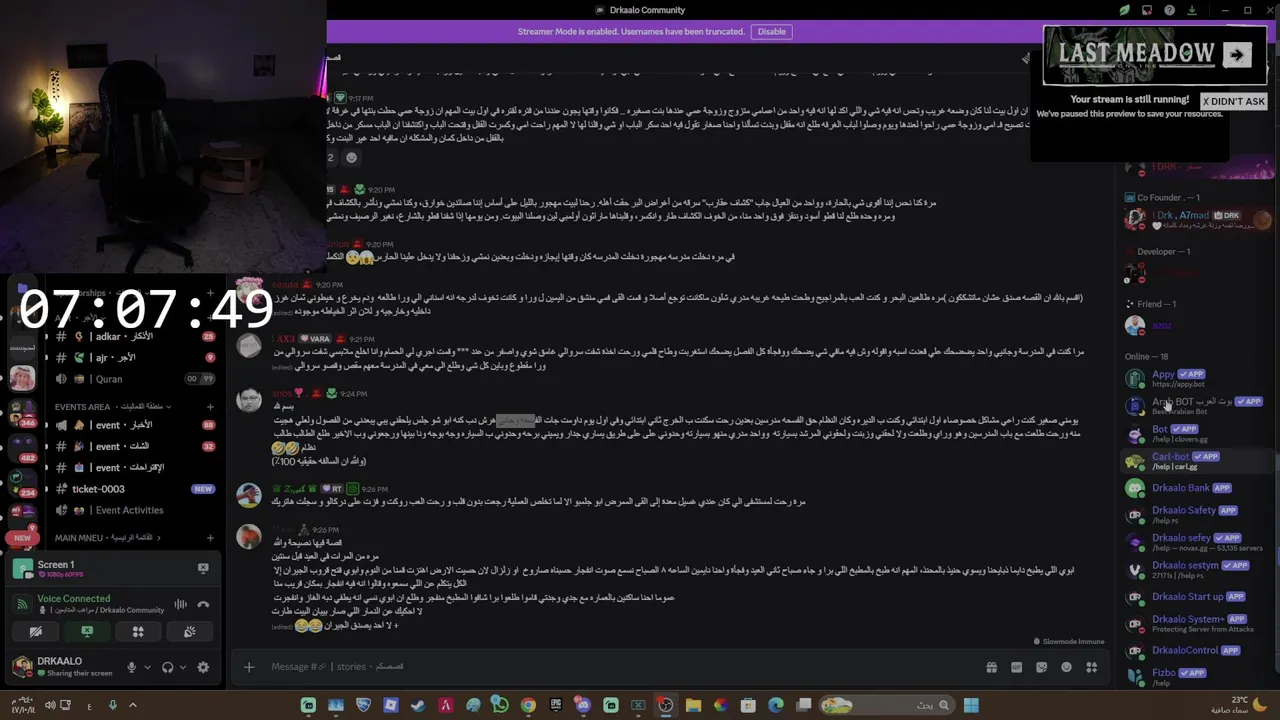Open Drkaalo Safety member entry
Screen dimensions: 1280x720
click(1194, 514)
